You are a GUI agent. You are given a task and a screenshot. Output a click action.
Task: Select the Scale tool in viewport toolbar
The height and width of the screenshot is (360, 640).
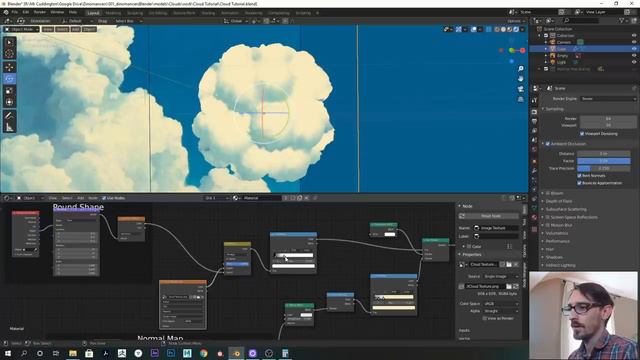[9, 91]
